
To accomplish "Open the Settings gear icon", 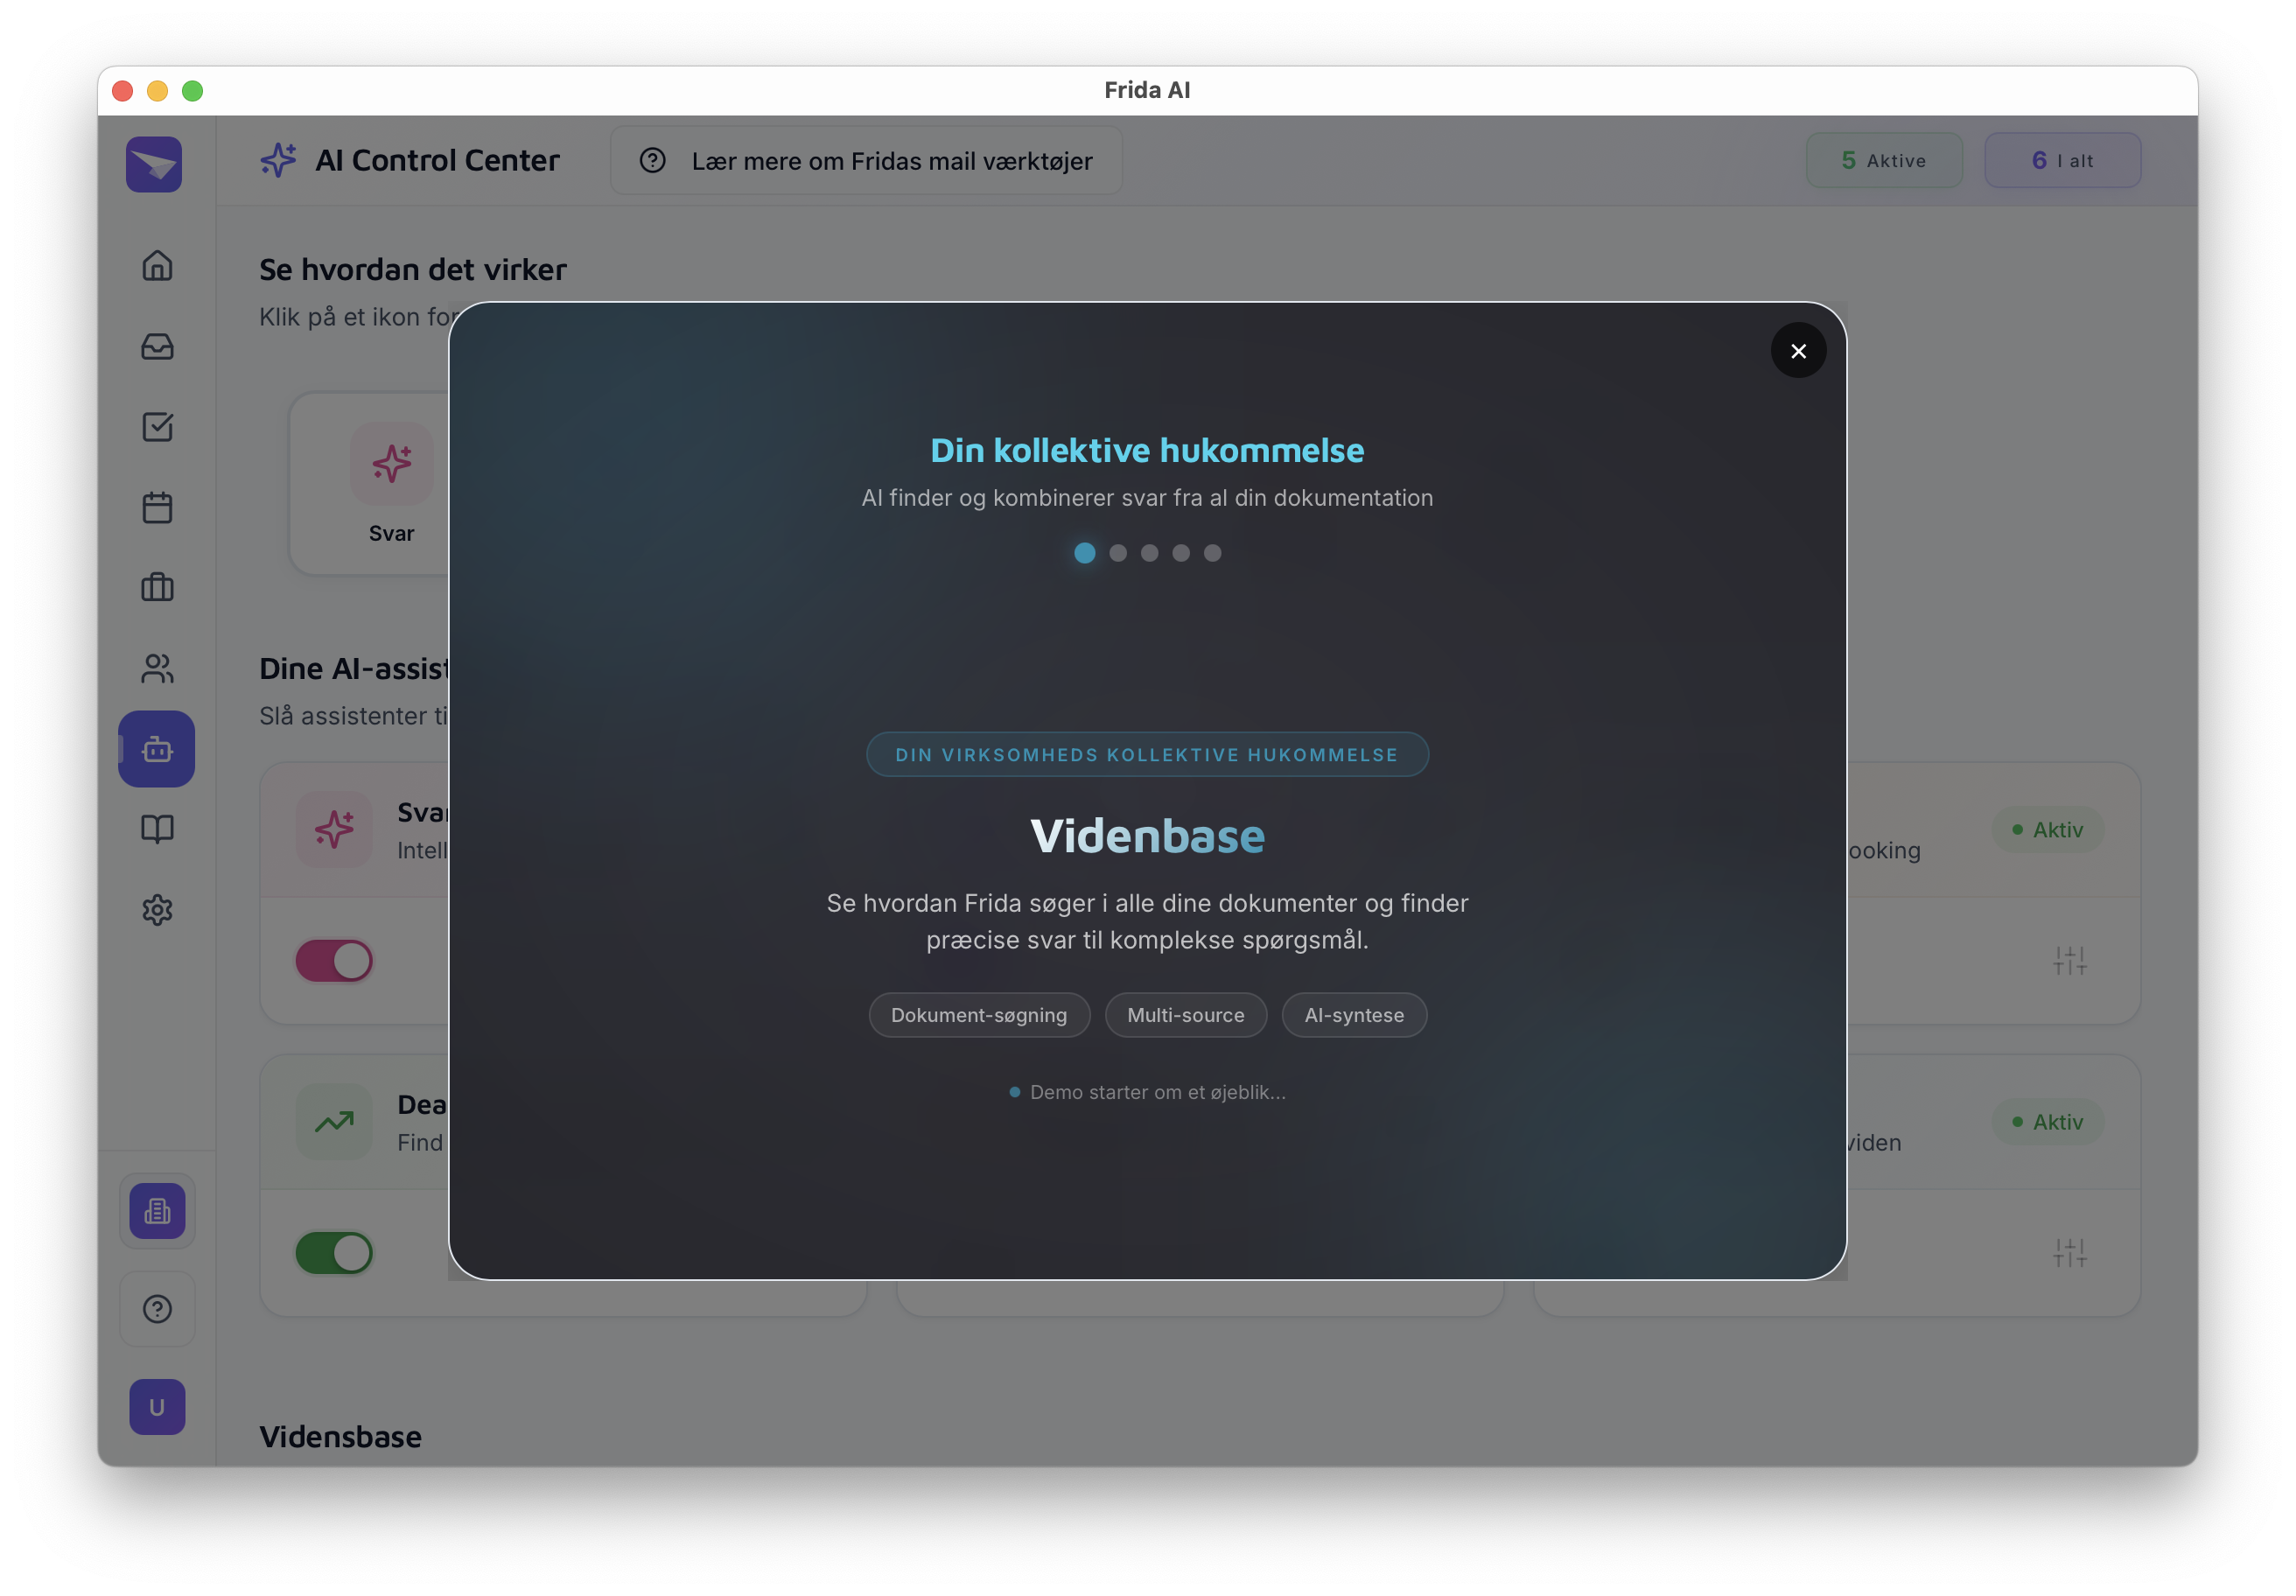I will point(157,910).
